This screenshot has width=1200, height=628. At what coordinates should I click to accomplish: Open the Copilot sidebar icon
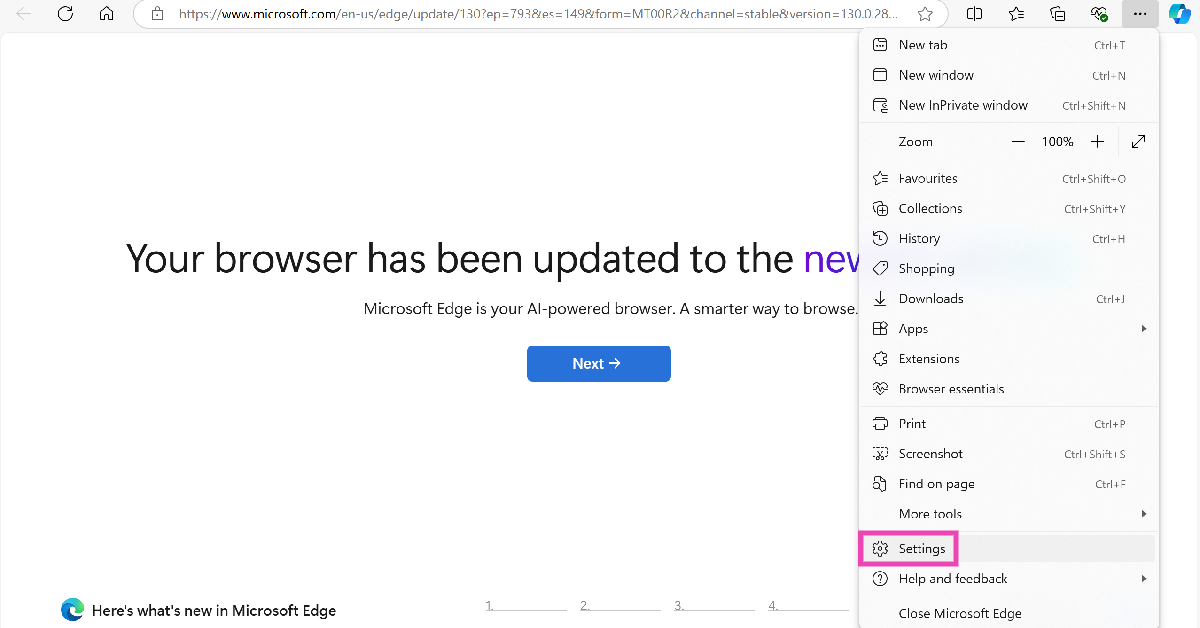pos(1178,14)
